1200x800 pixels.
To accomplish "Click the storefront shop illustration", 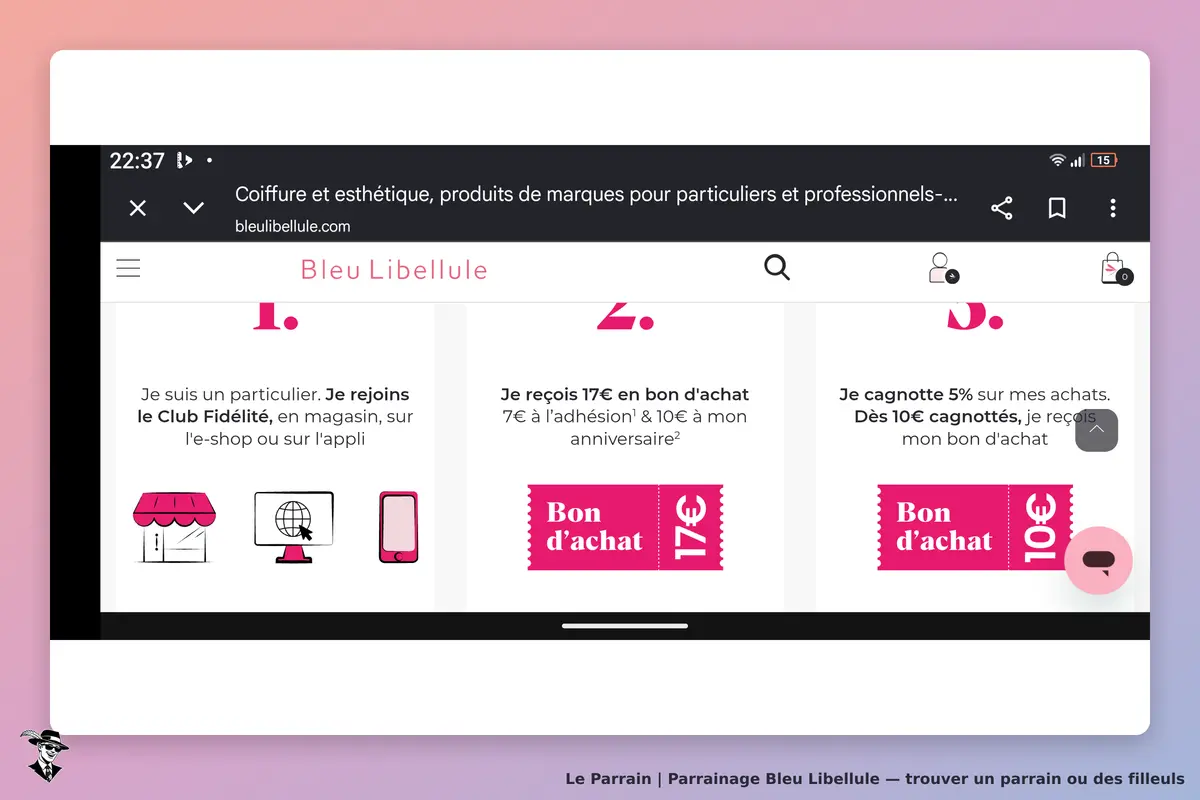I will click(175, 527).
